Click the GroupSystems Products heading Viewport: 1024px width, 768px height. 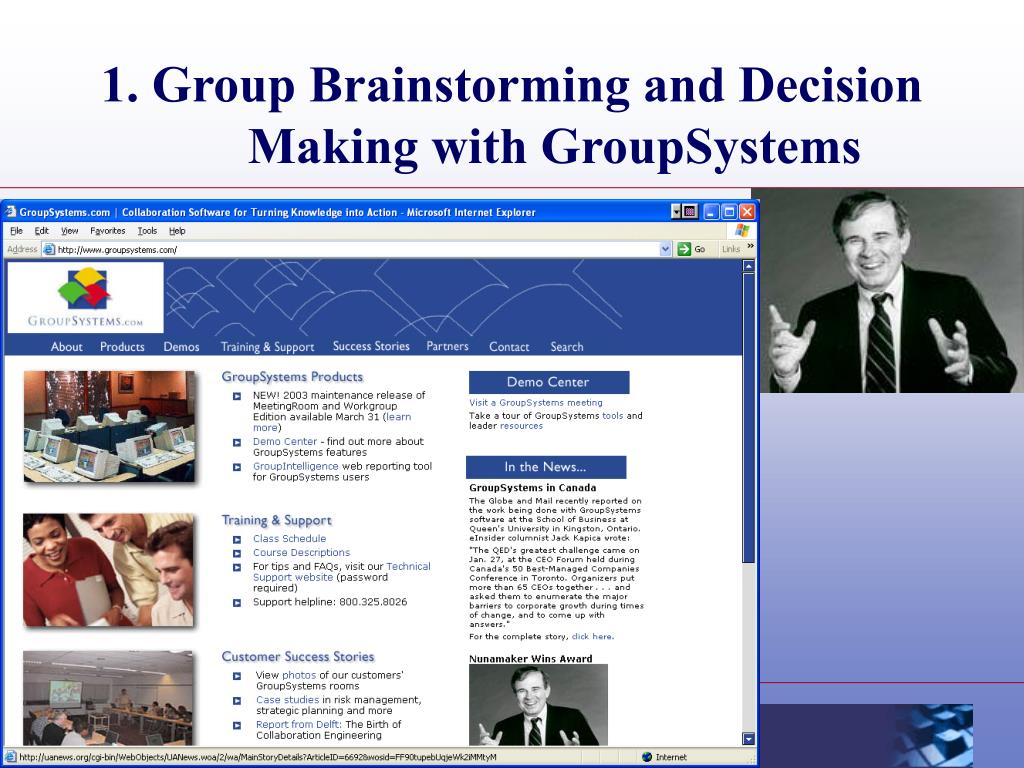pos(292,377)
